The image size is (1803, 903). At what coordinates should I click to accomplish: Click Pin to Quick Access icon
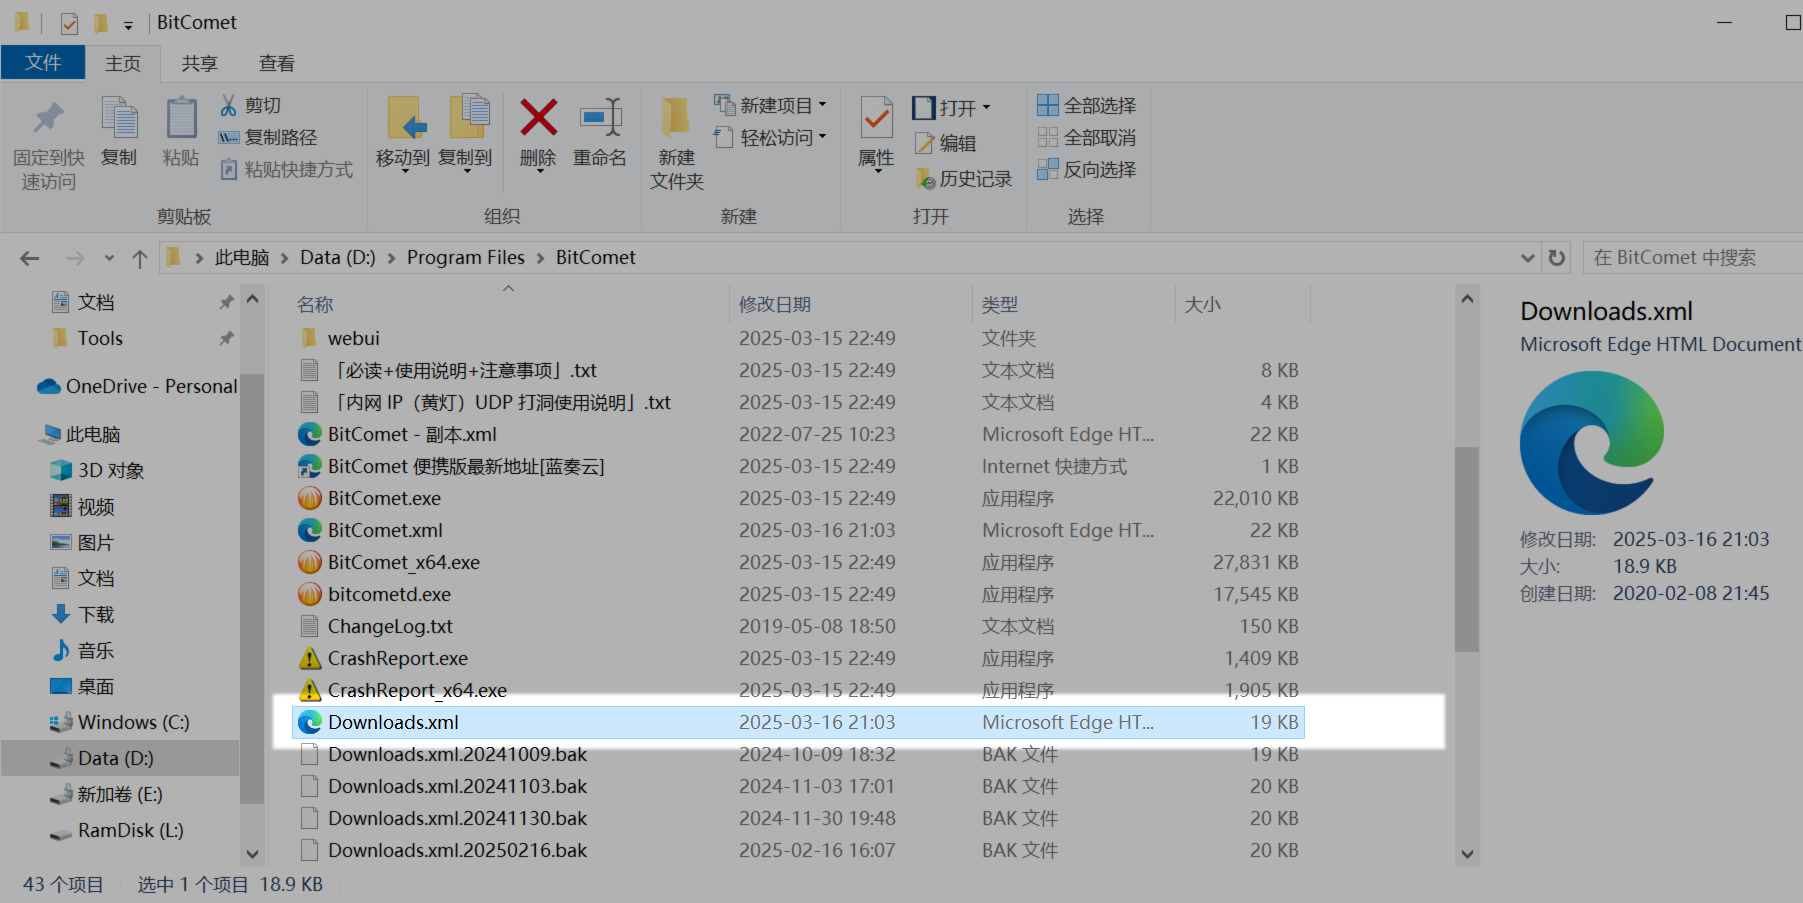pyautogui.click(x=48, y=119)
